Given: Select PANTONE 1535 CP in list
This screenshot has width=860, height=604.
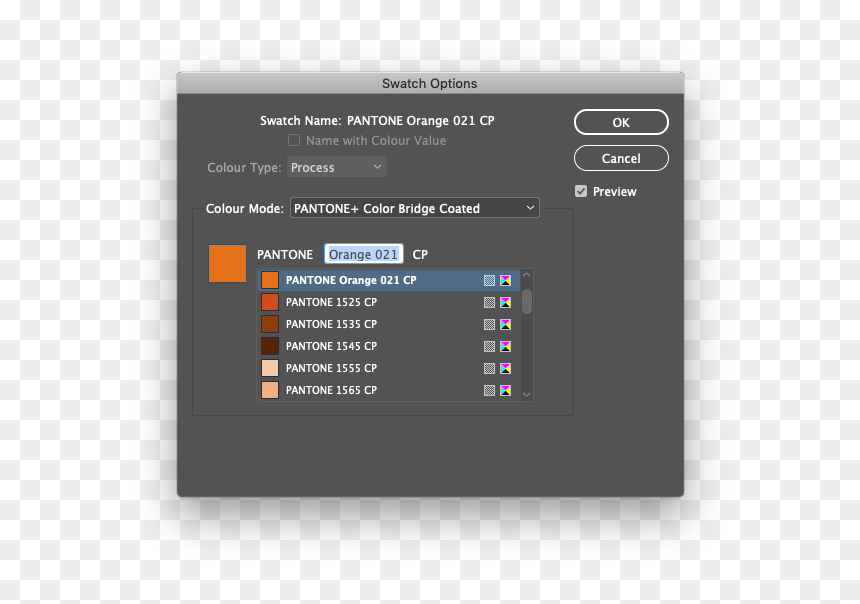Looking at the screenshot, I should 389,324.
